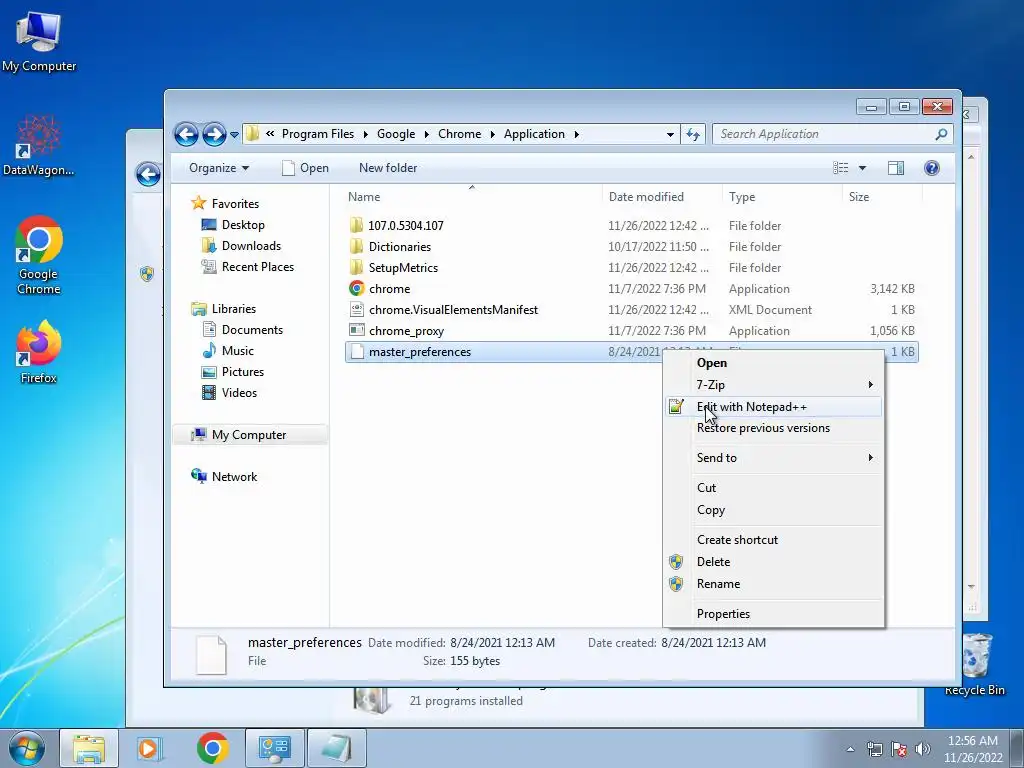
Task: Click the Chrome taskbar icon
Action: tap(212, 748)
